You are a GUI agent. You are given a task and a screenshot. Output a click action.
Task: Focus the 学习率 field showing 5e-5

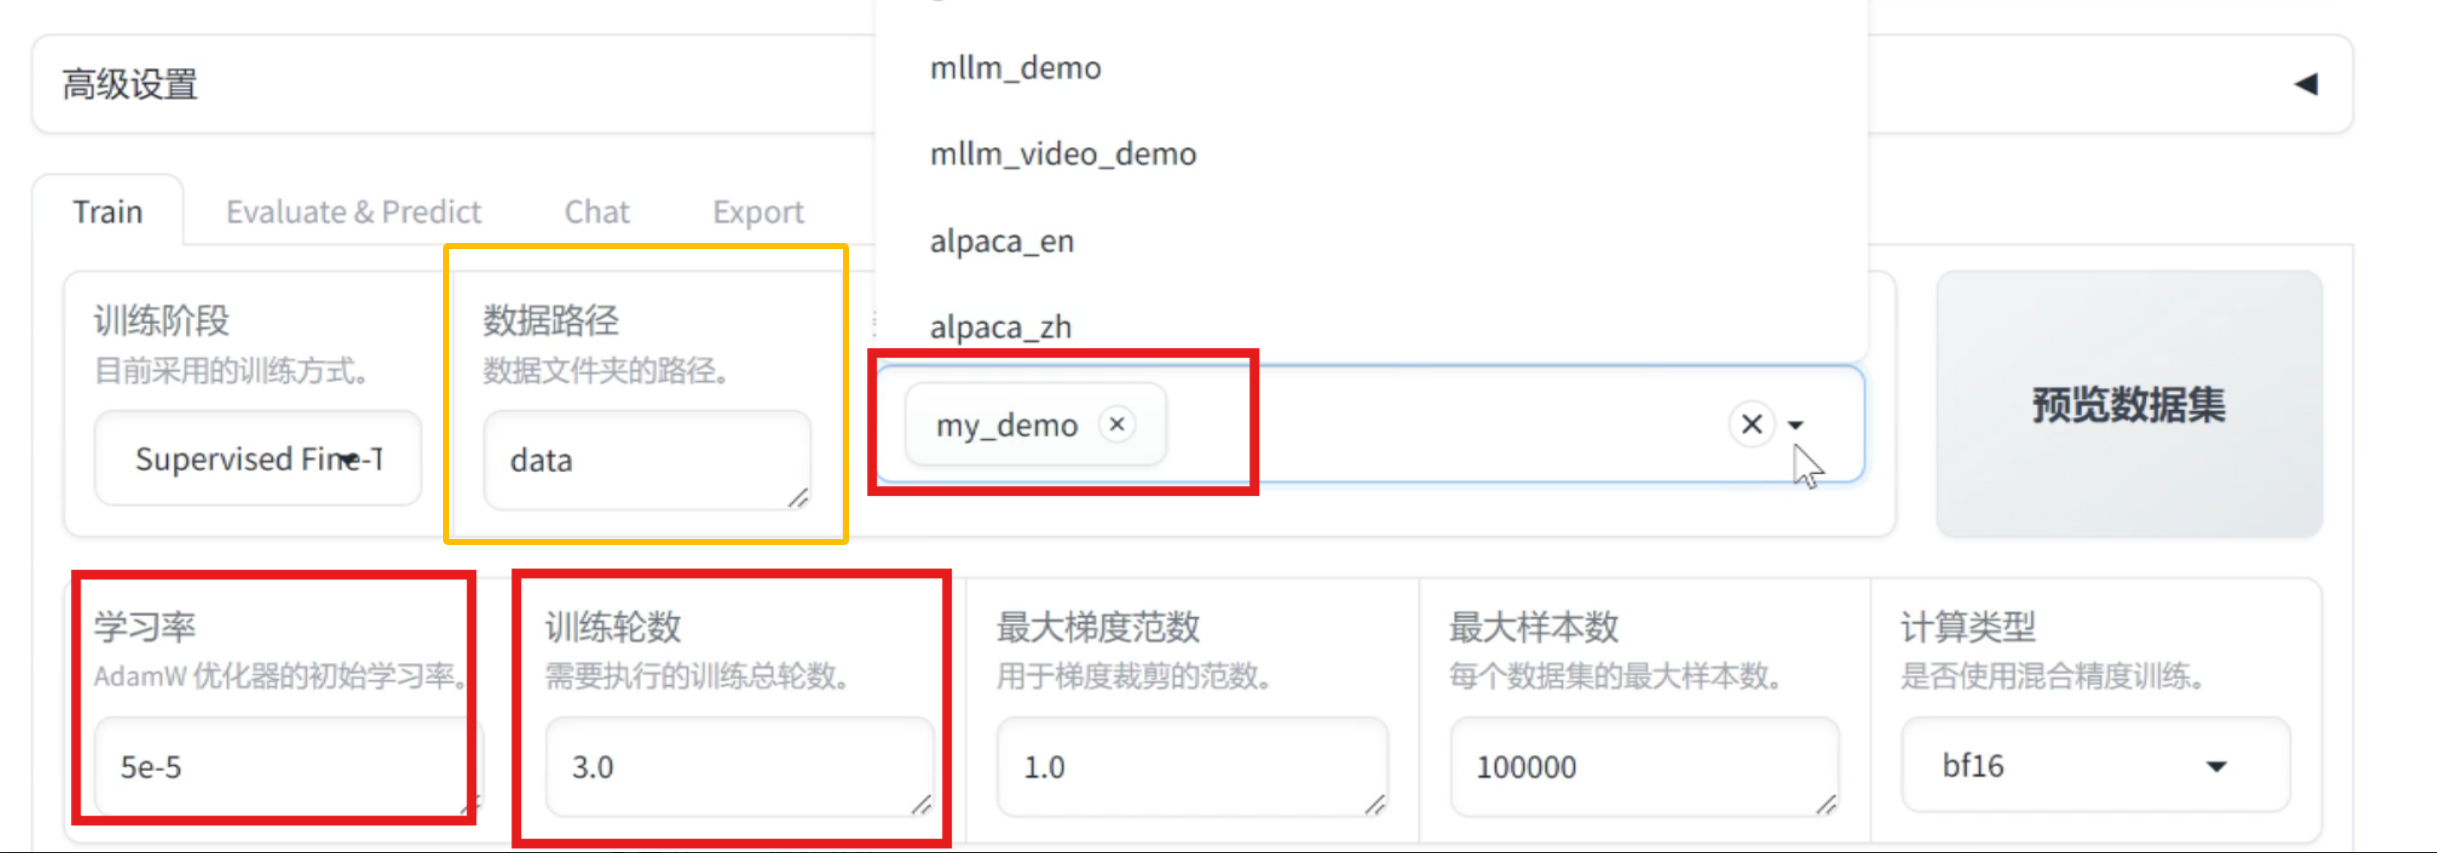click(x=280, y=767)
